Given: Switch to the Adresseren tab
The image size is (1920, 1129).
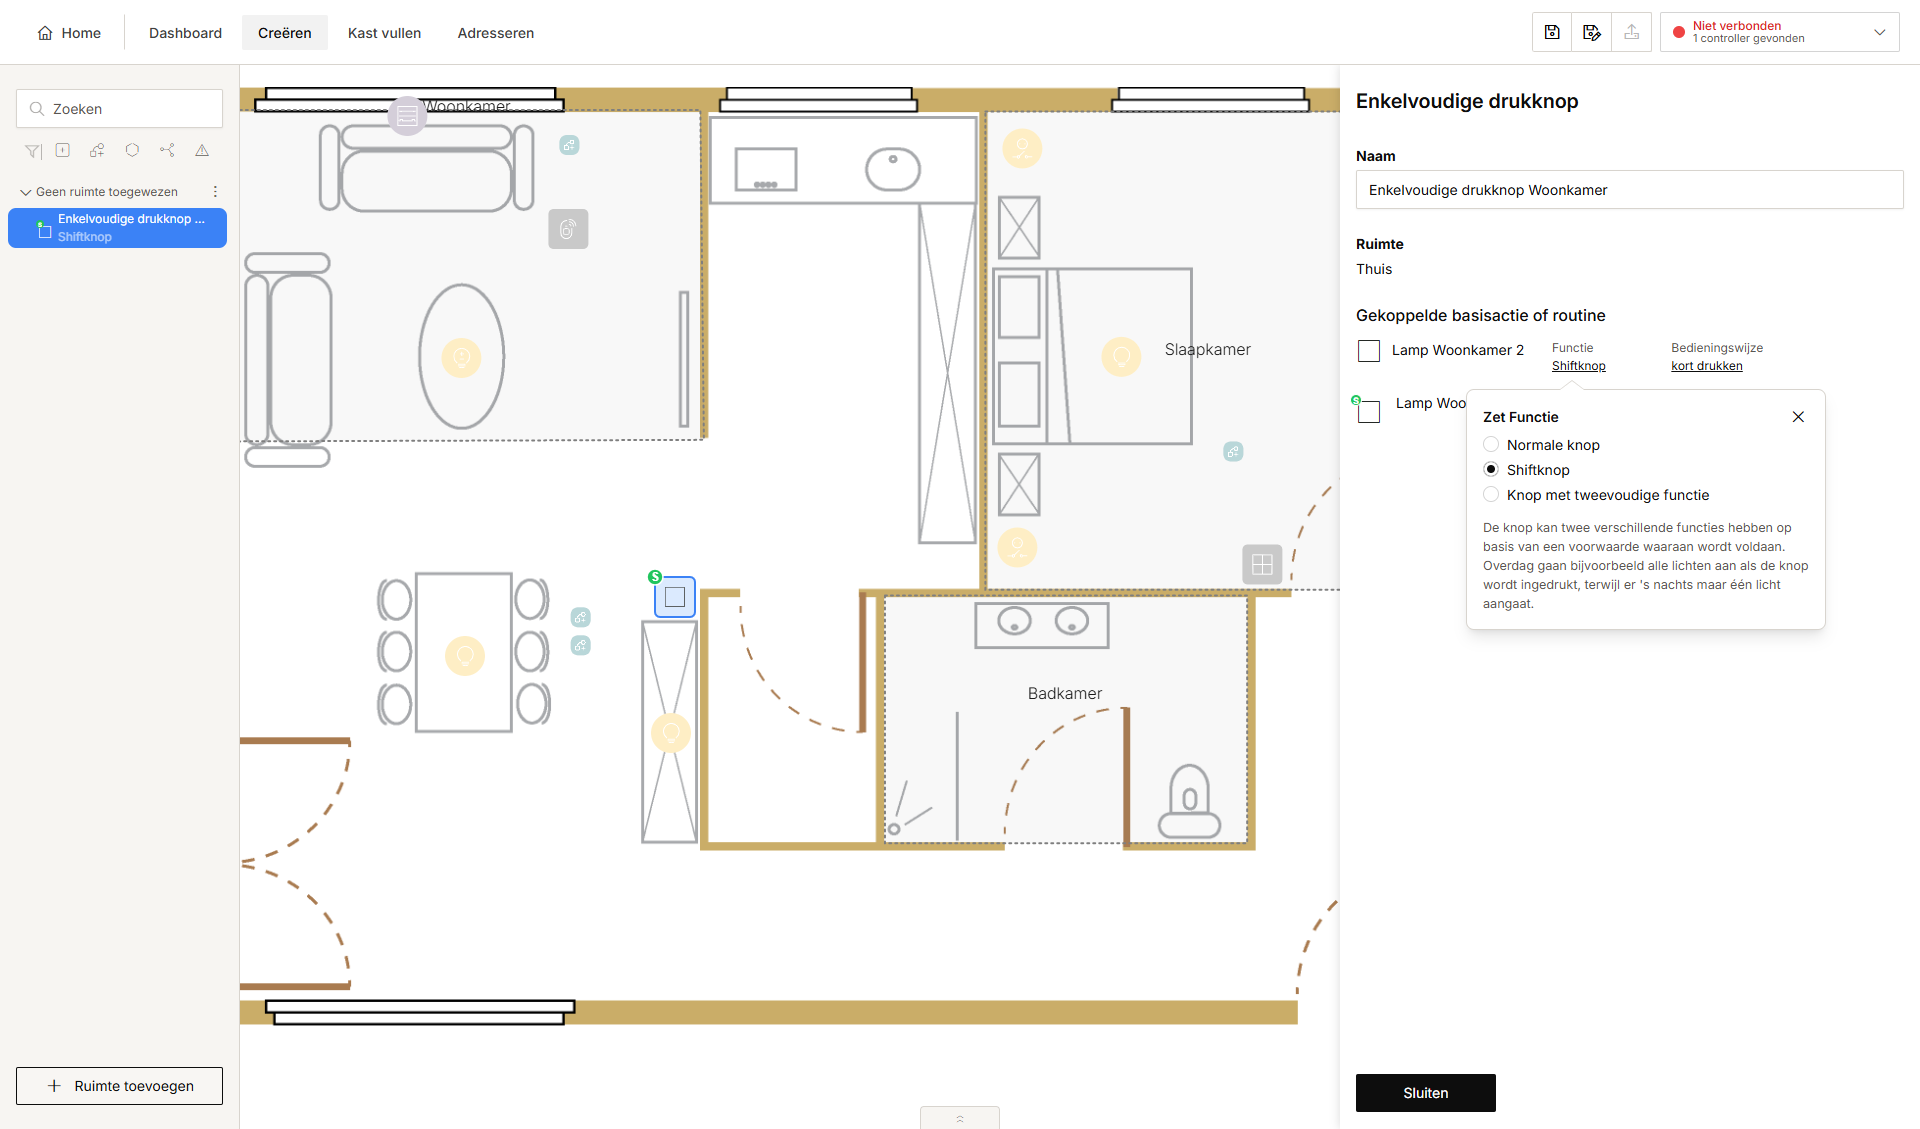Looking at the screenshot, I should [x=496, y=33].
